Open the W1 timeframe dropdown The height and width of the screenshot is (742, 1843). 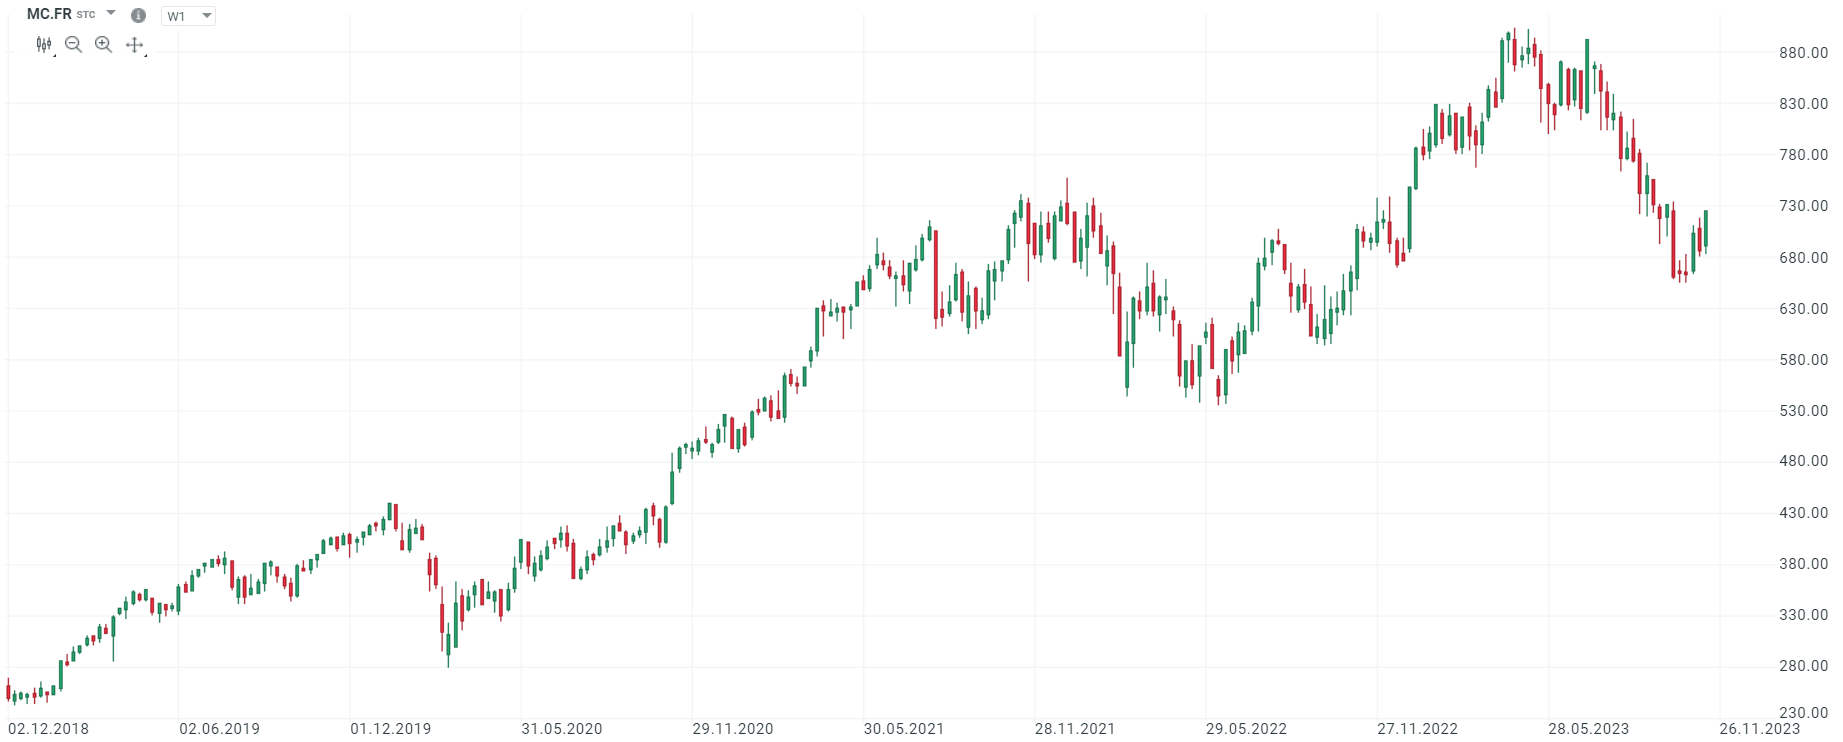point(188,16)
